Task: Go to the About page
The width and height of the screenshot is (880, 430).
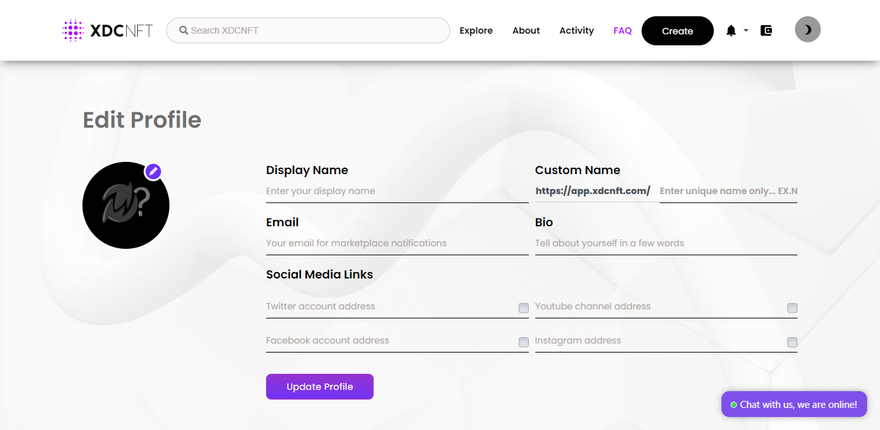Action: click(x=526, y=31)
